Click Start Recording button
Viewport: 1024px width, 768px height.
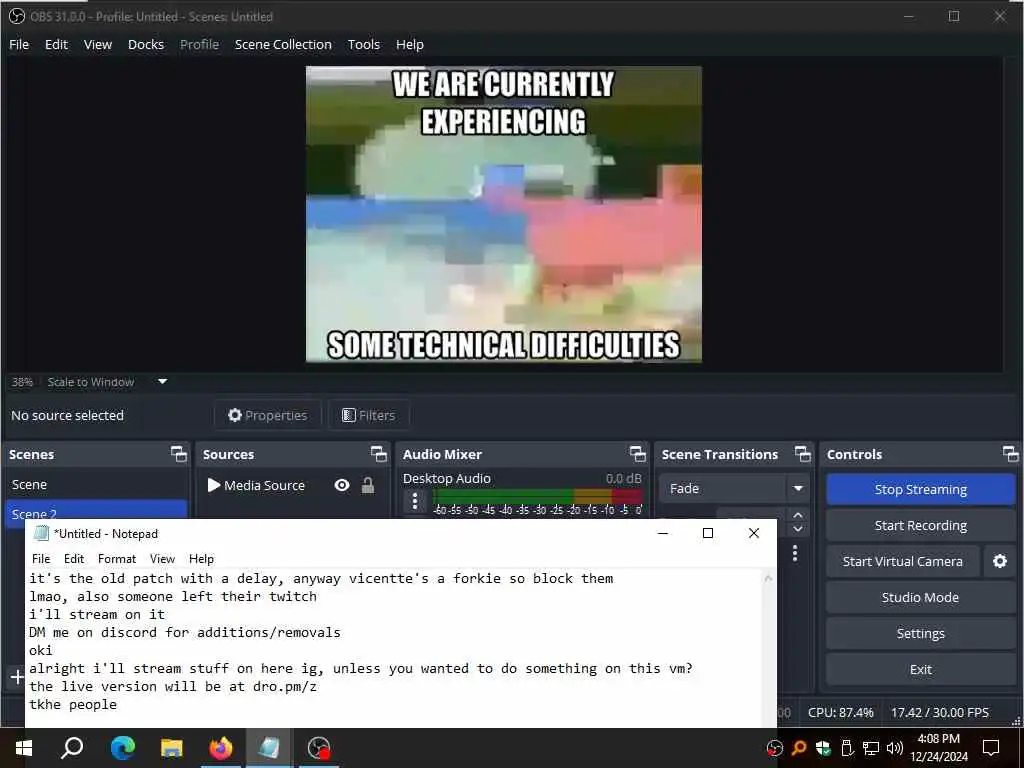921,525
